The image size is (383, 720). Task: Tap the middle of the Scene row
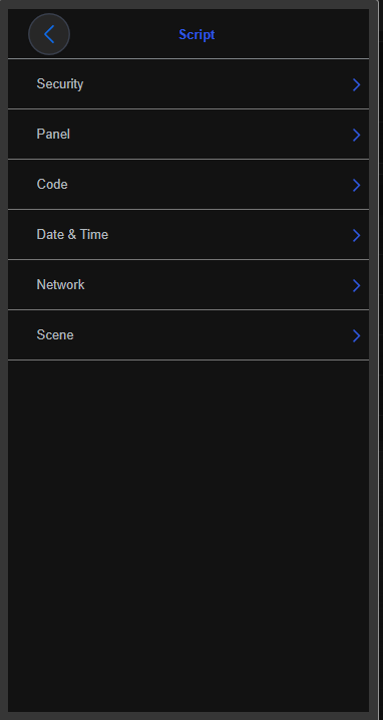click(188, 335)
